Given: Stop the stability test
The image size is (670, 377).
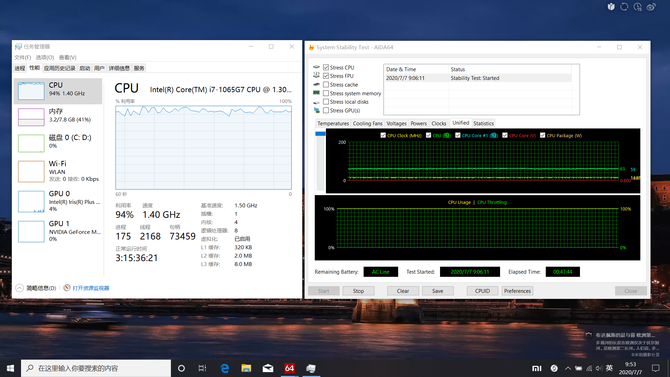Looking at the screenshot, I should 359,291.
